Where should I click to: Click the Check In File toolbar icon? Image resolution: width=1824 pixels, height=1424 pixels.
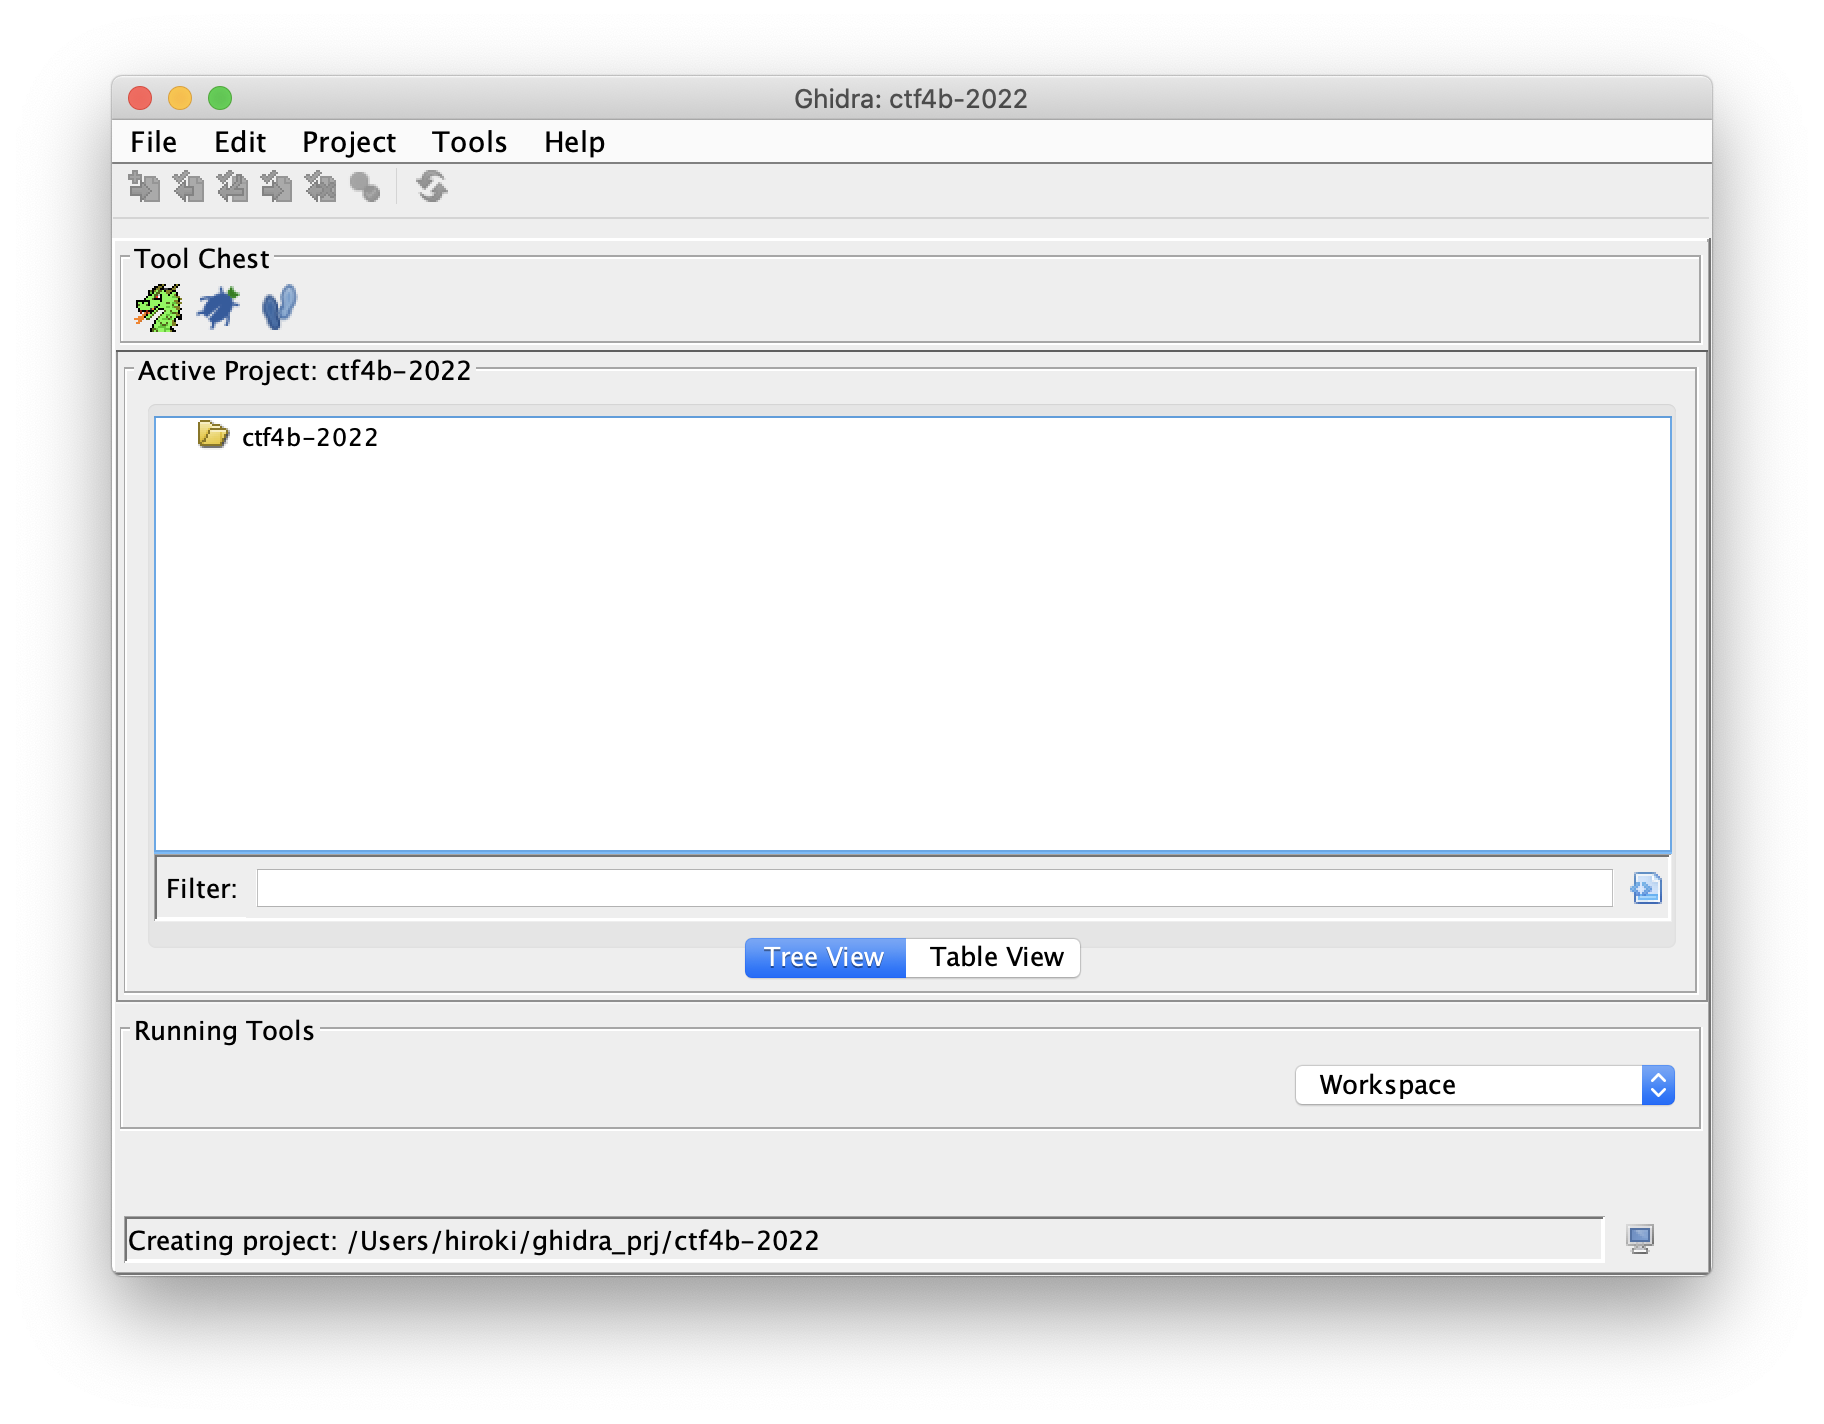[276, 187]
